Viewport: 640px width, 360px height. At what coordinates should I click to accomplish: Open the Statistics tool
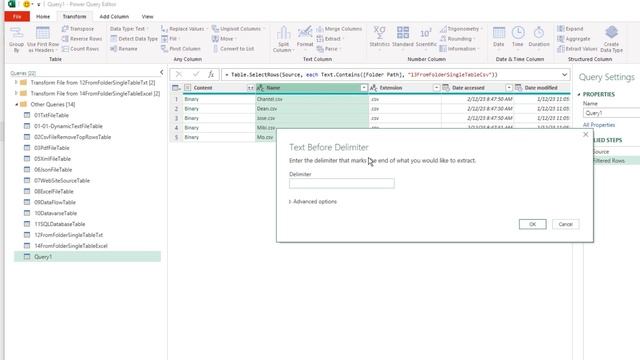[380, 39]
